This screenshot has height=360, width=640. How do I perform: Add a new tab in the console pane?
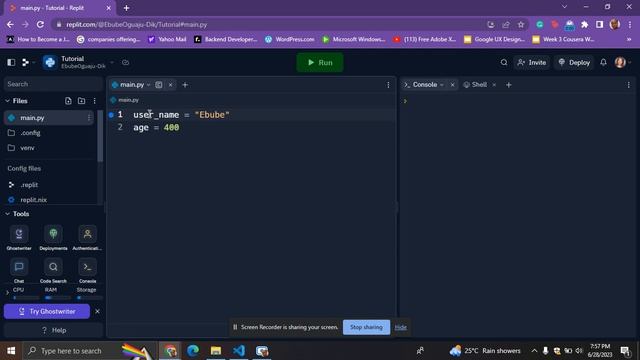pyautogui.click(x=509, y=85)
